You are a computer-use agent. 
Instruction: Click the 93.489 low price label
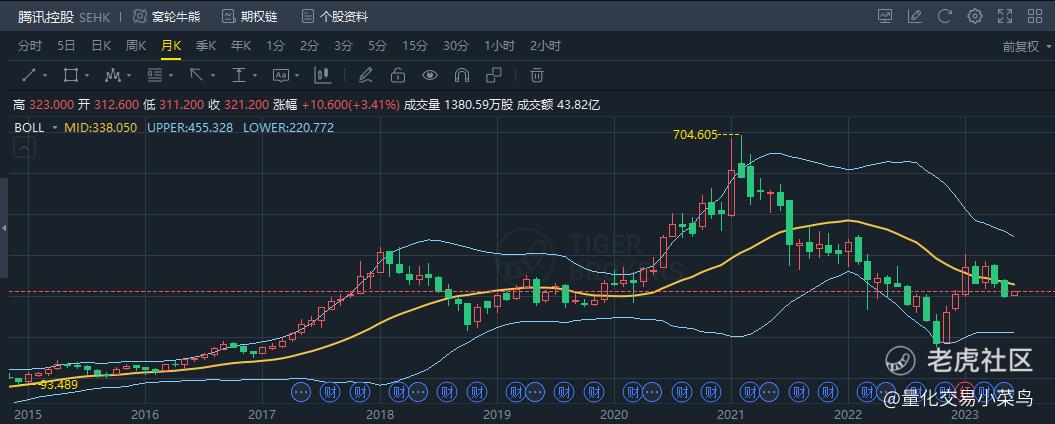coord(59,384)
